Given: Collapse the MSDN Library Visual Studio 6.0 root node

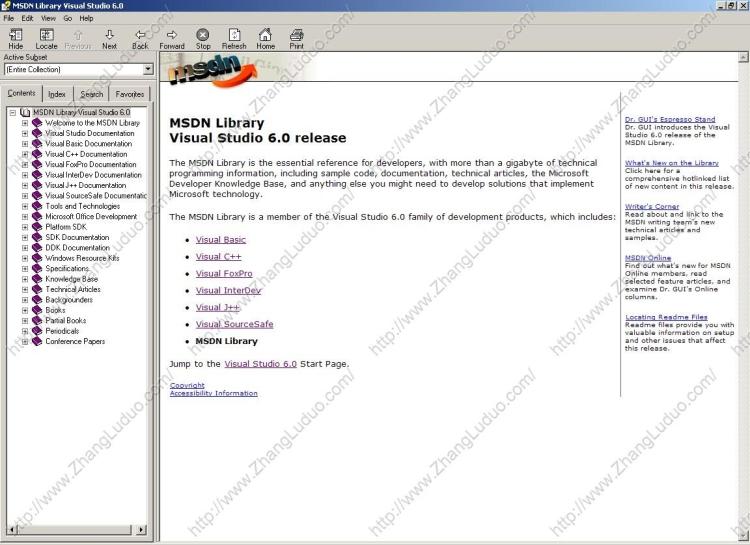Looking at the screenshot, I should (13, 112).
